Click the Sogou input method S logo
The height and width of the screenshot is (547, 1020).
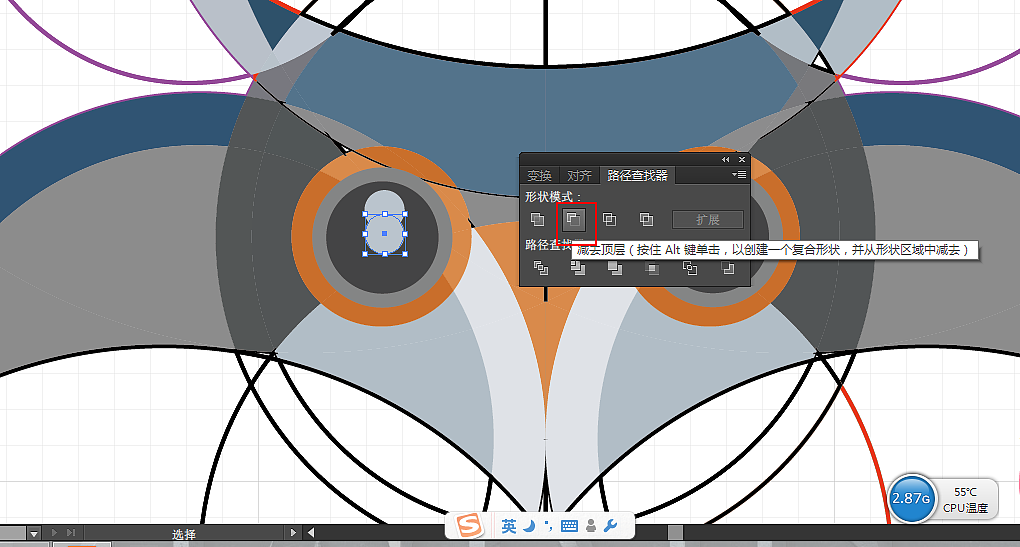coord(468,525)
